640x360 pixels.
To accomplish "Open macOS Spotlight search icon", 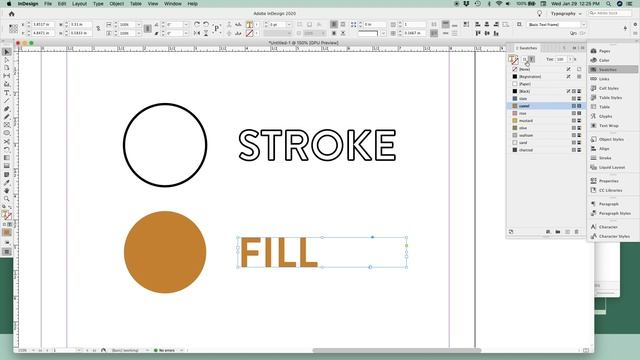I will pos(608,4).
